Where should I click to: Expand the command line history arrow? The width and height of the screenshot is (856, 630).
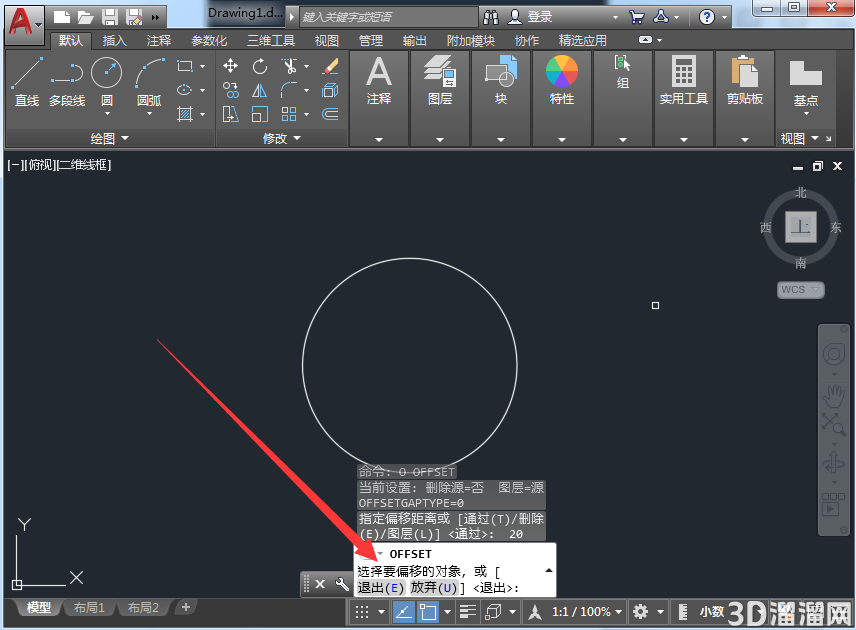pos(549,570)
